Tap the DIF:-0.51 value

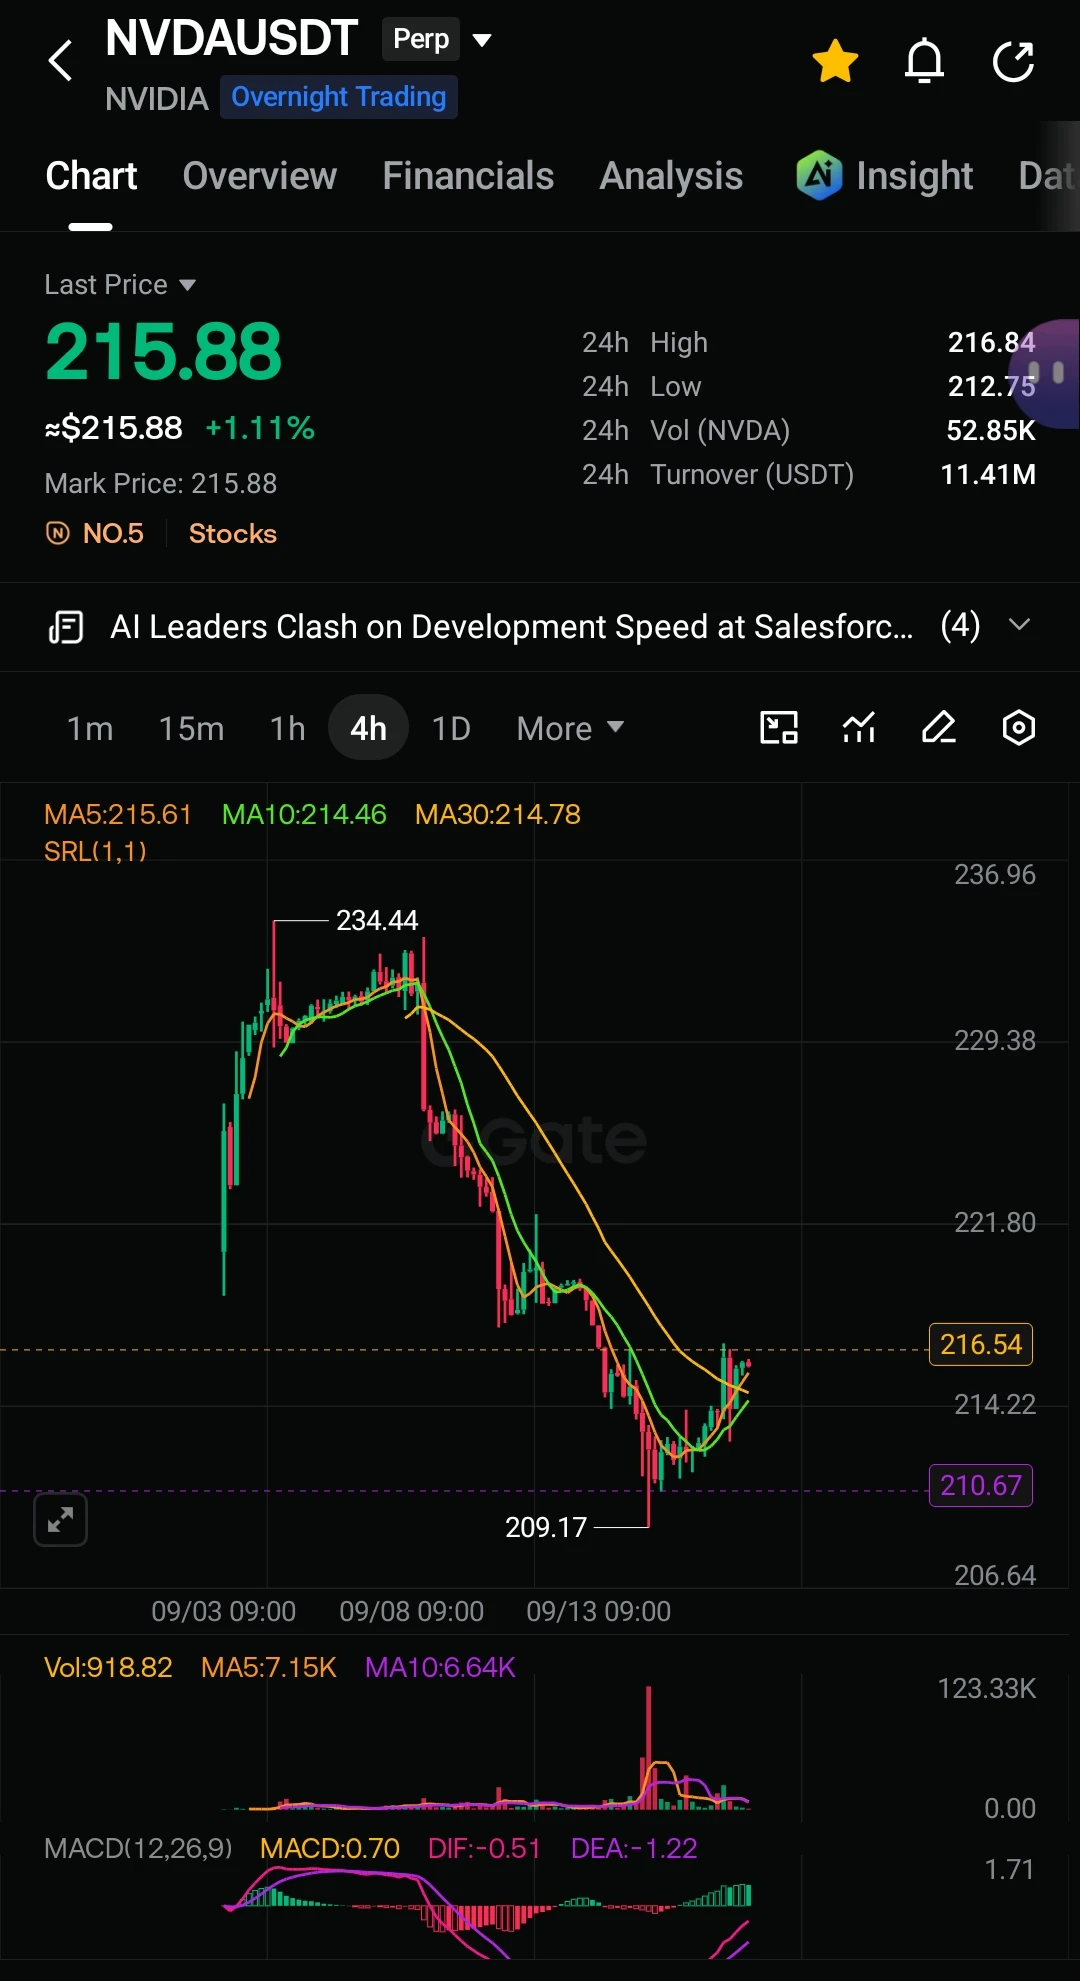coord(484,1848)
